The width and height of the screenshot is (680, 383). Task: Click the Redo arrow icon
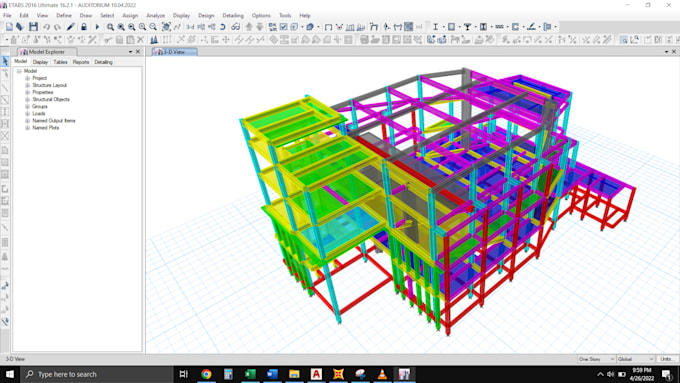pos(57,27)
